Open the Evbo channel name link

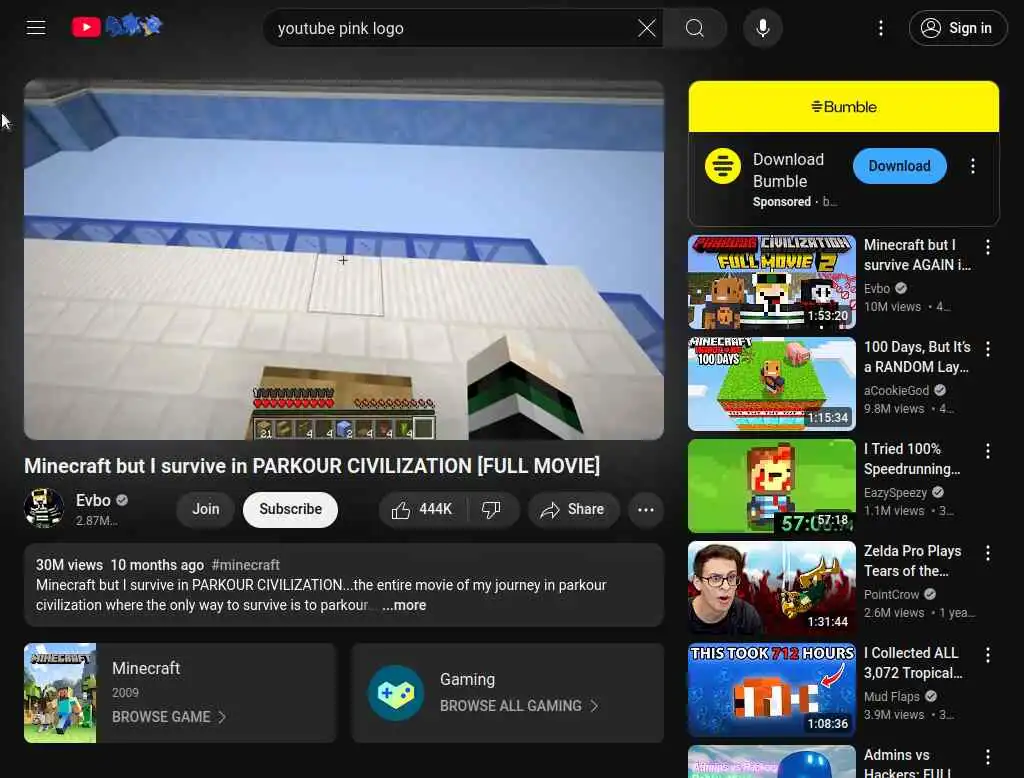[x=93, y=500]
